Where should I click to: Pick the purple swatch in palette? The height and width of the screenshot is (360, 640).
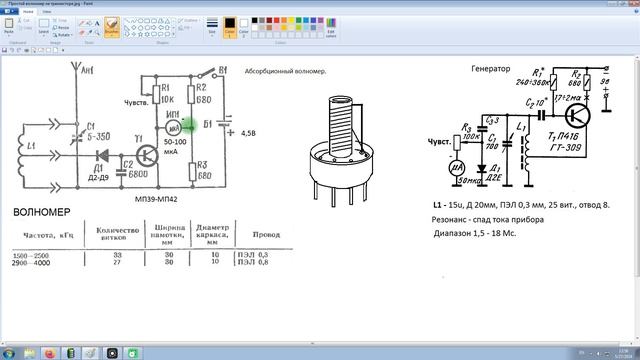click(320, 20)
